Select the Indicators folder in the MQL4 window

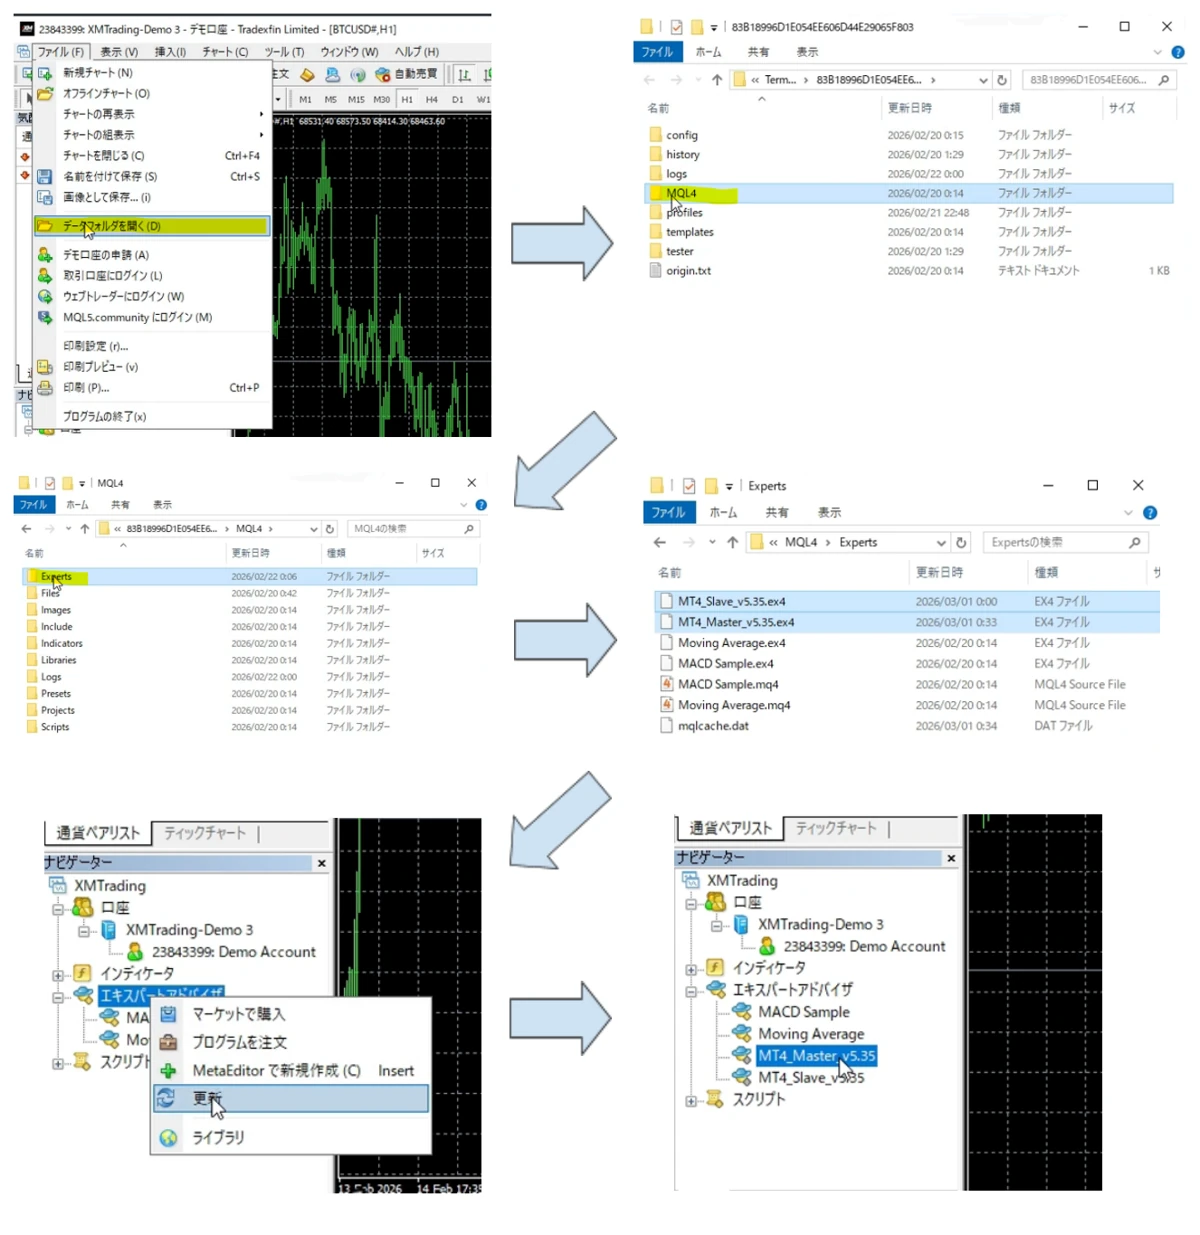point(61,644)
